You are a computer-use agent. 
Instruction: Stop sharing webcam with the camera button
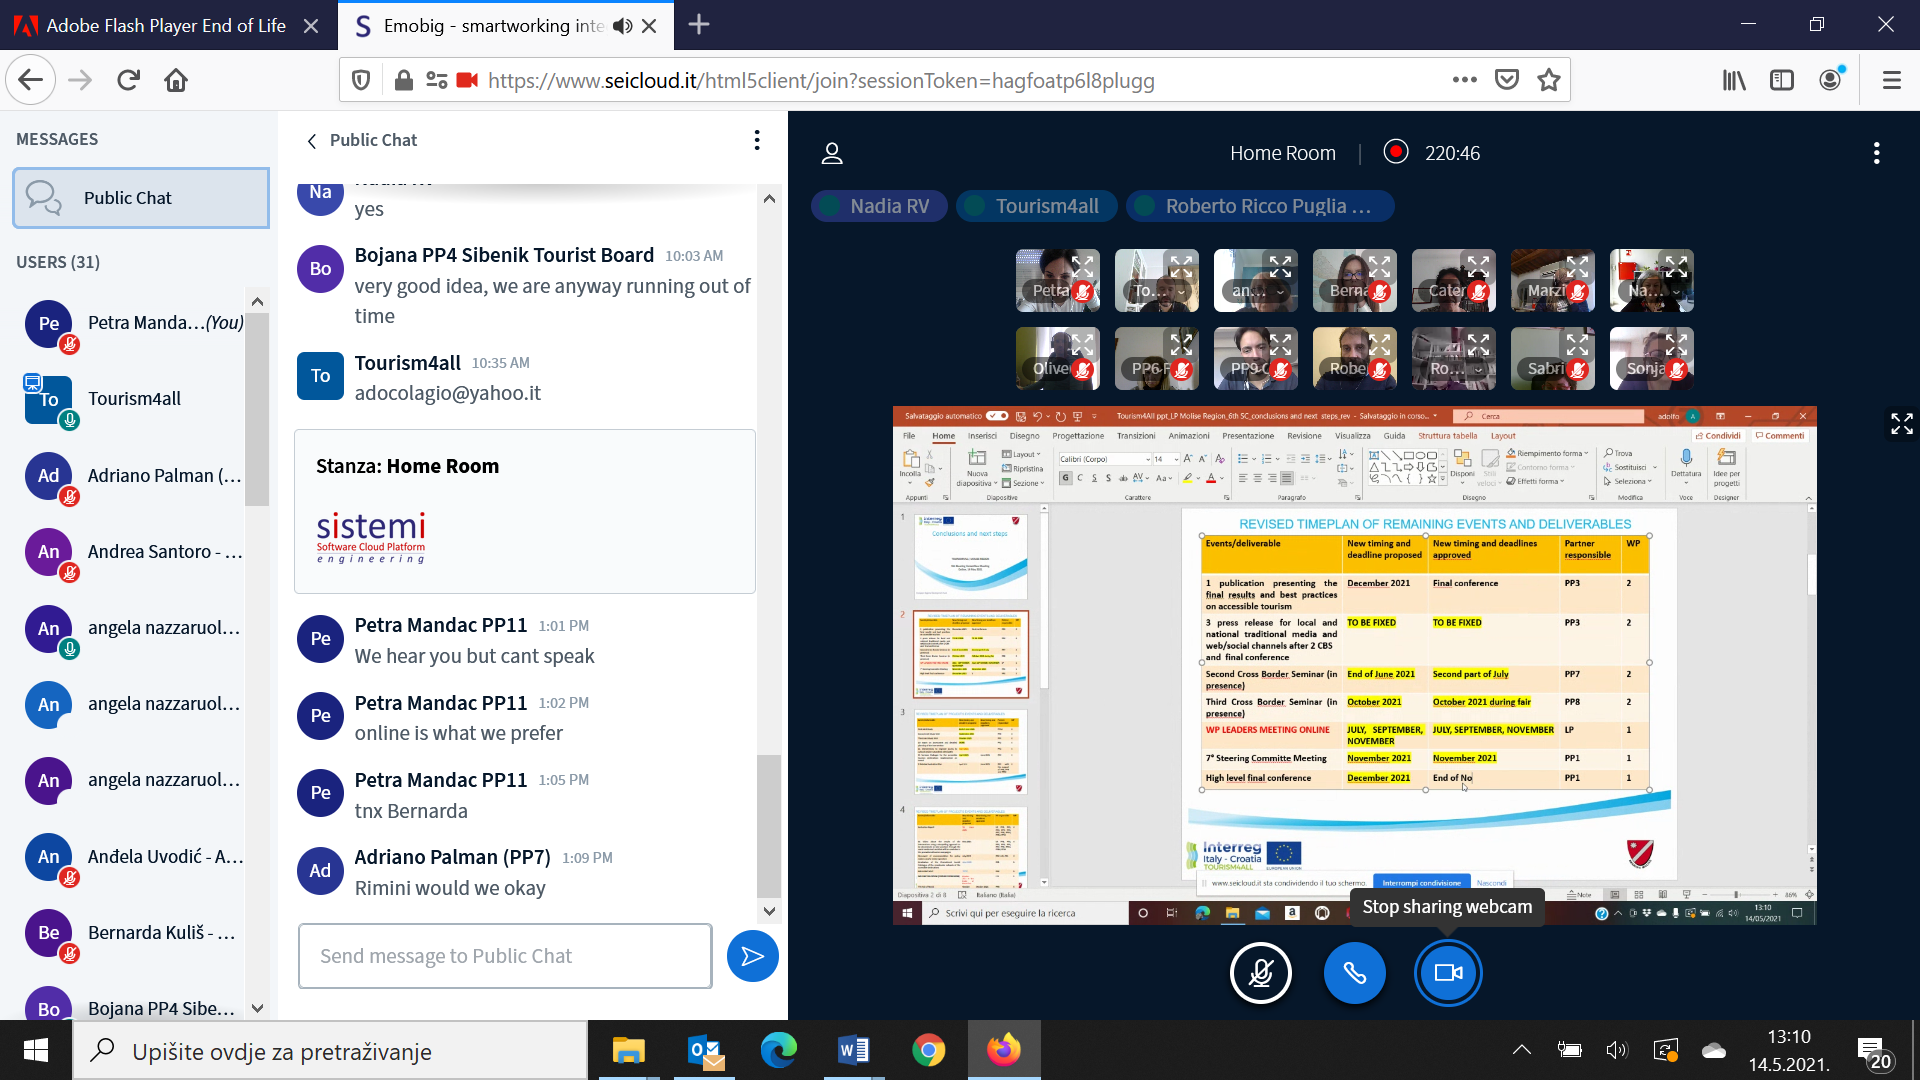click(x=1447, y=973)
